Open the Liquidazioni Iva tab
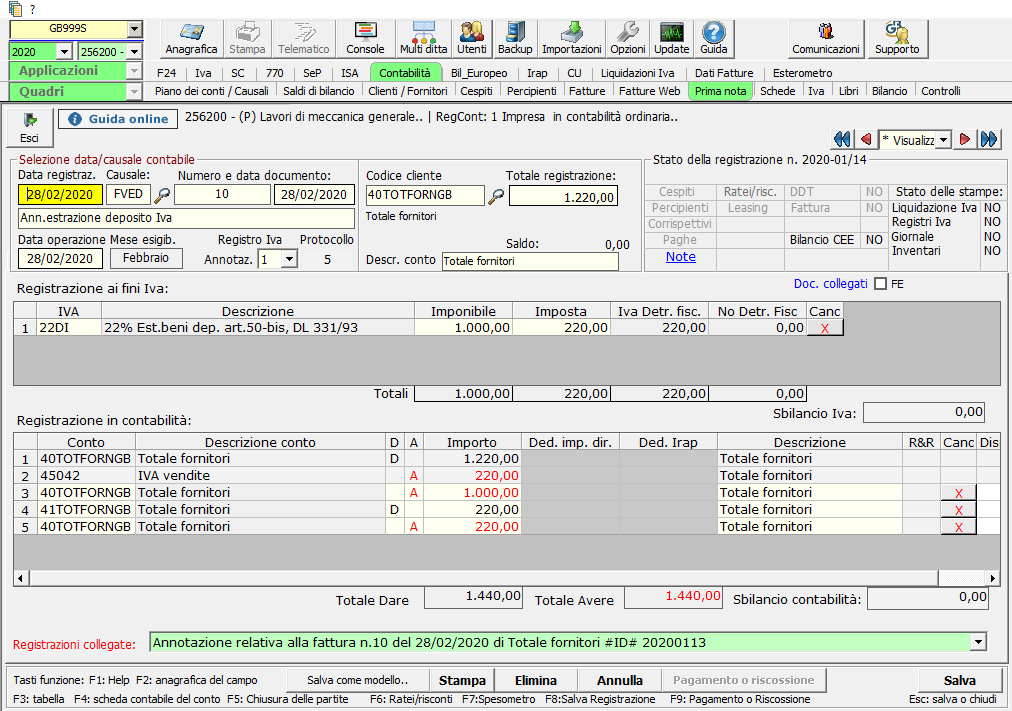1012x711 pixels. 638,73
